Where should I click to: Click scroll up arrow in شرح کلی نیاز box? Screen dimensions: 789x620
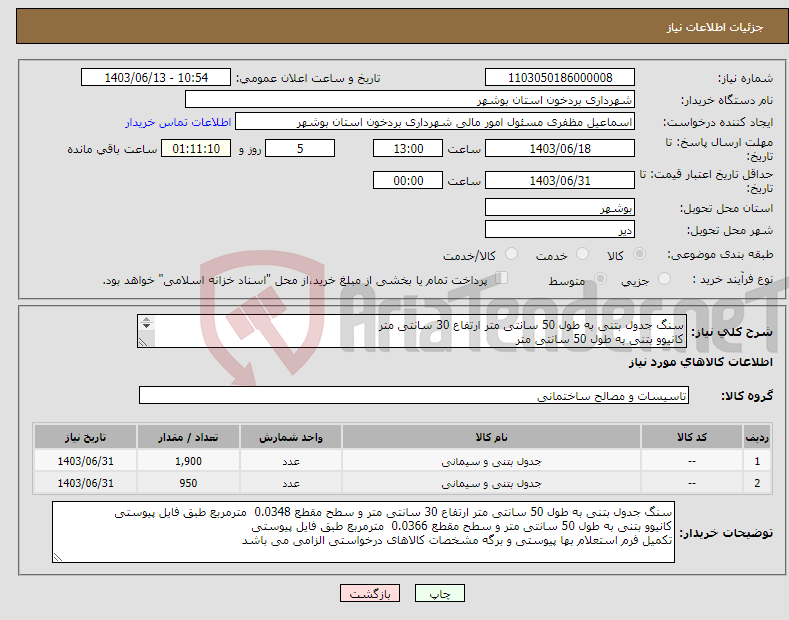(146, 319)
